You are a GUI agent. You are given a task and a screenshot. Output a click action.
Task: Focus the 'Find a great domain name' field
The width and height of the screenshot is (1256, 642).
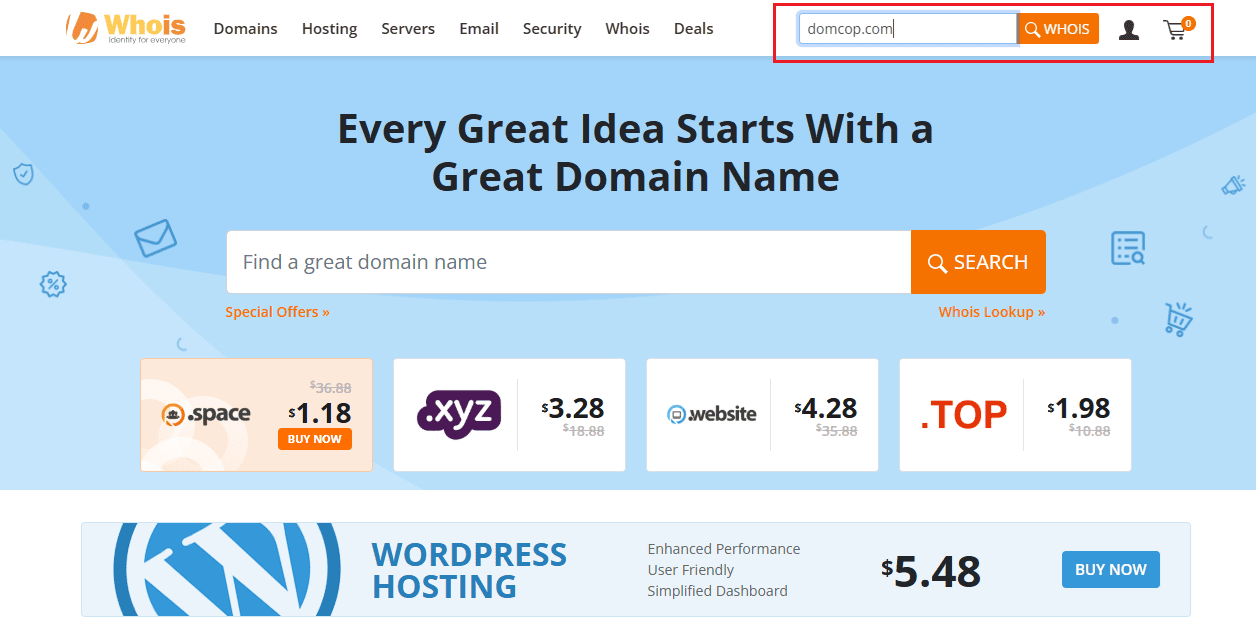click(568, 262)
